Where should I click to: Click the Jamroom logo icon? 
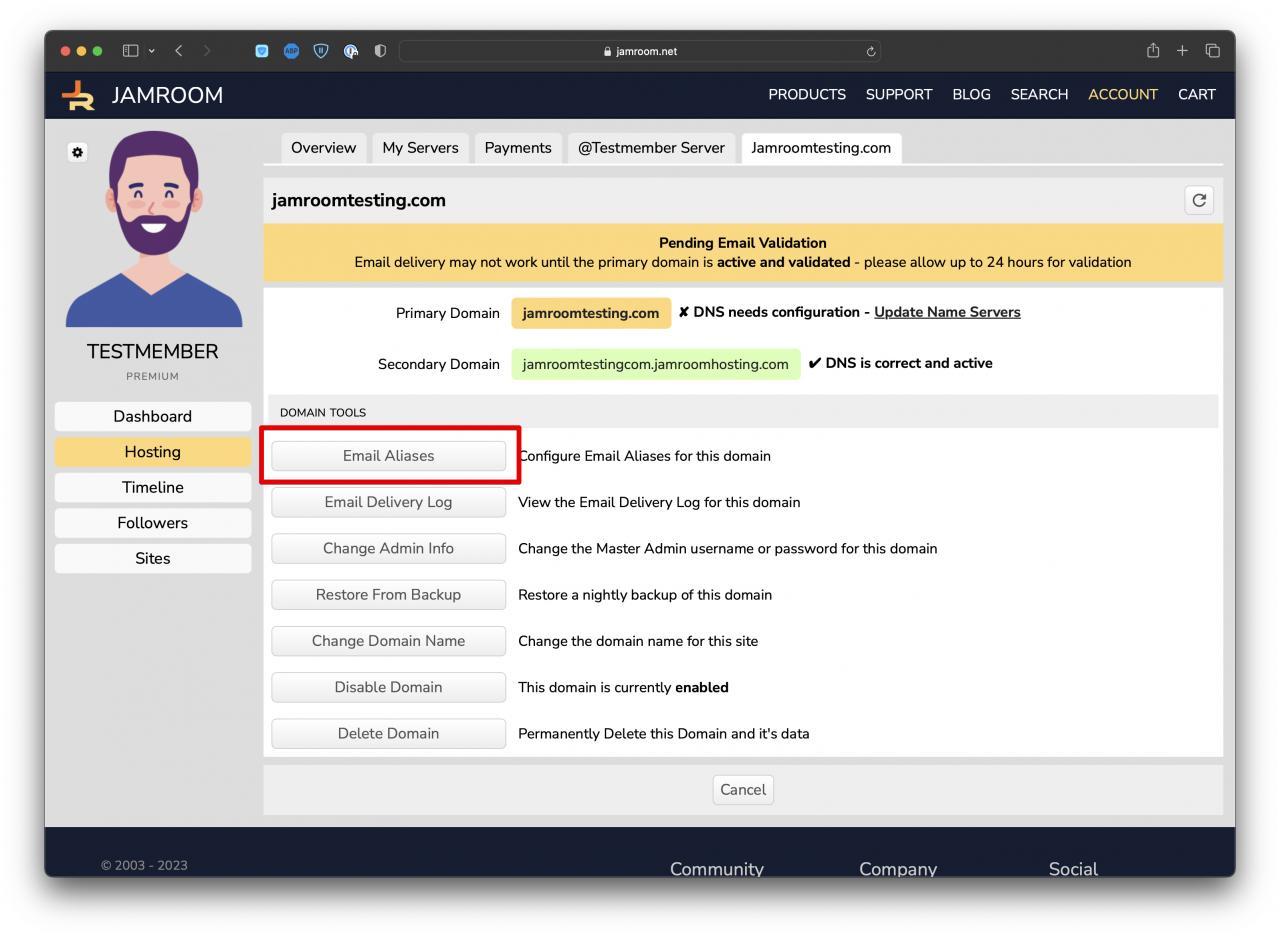78,95
